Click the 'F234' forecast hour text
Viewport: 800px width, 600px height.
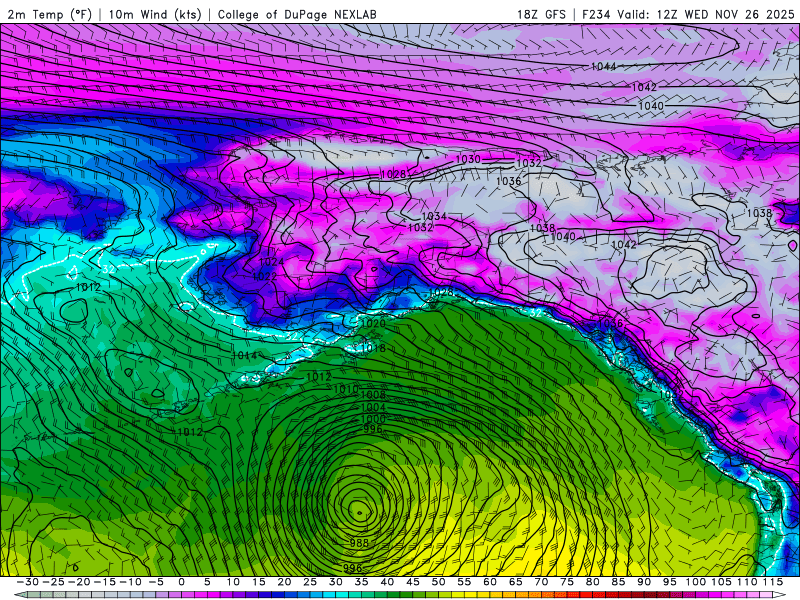point(596,14)
